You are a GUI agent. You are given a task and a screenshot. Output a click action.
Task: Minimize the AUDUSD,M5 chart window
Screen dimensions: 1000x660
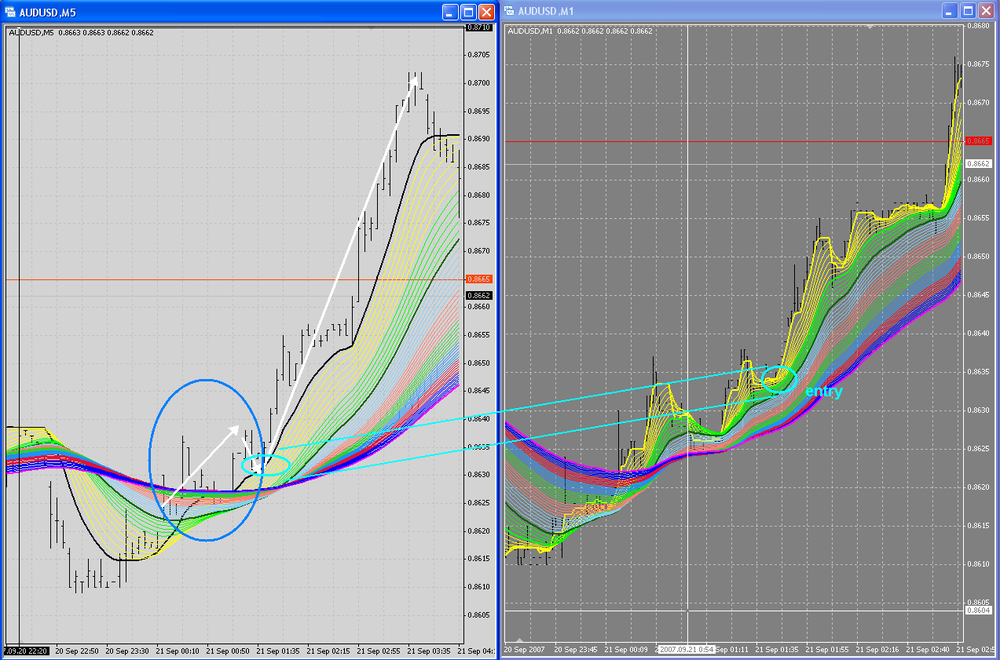click(x=450, y=11)
